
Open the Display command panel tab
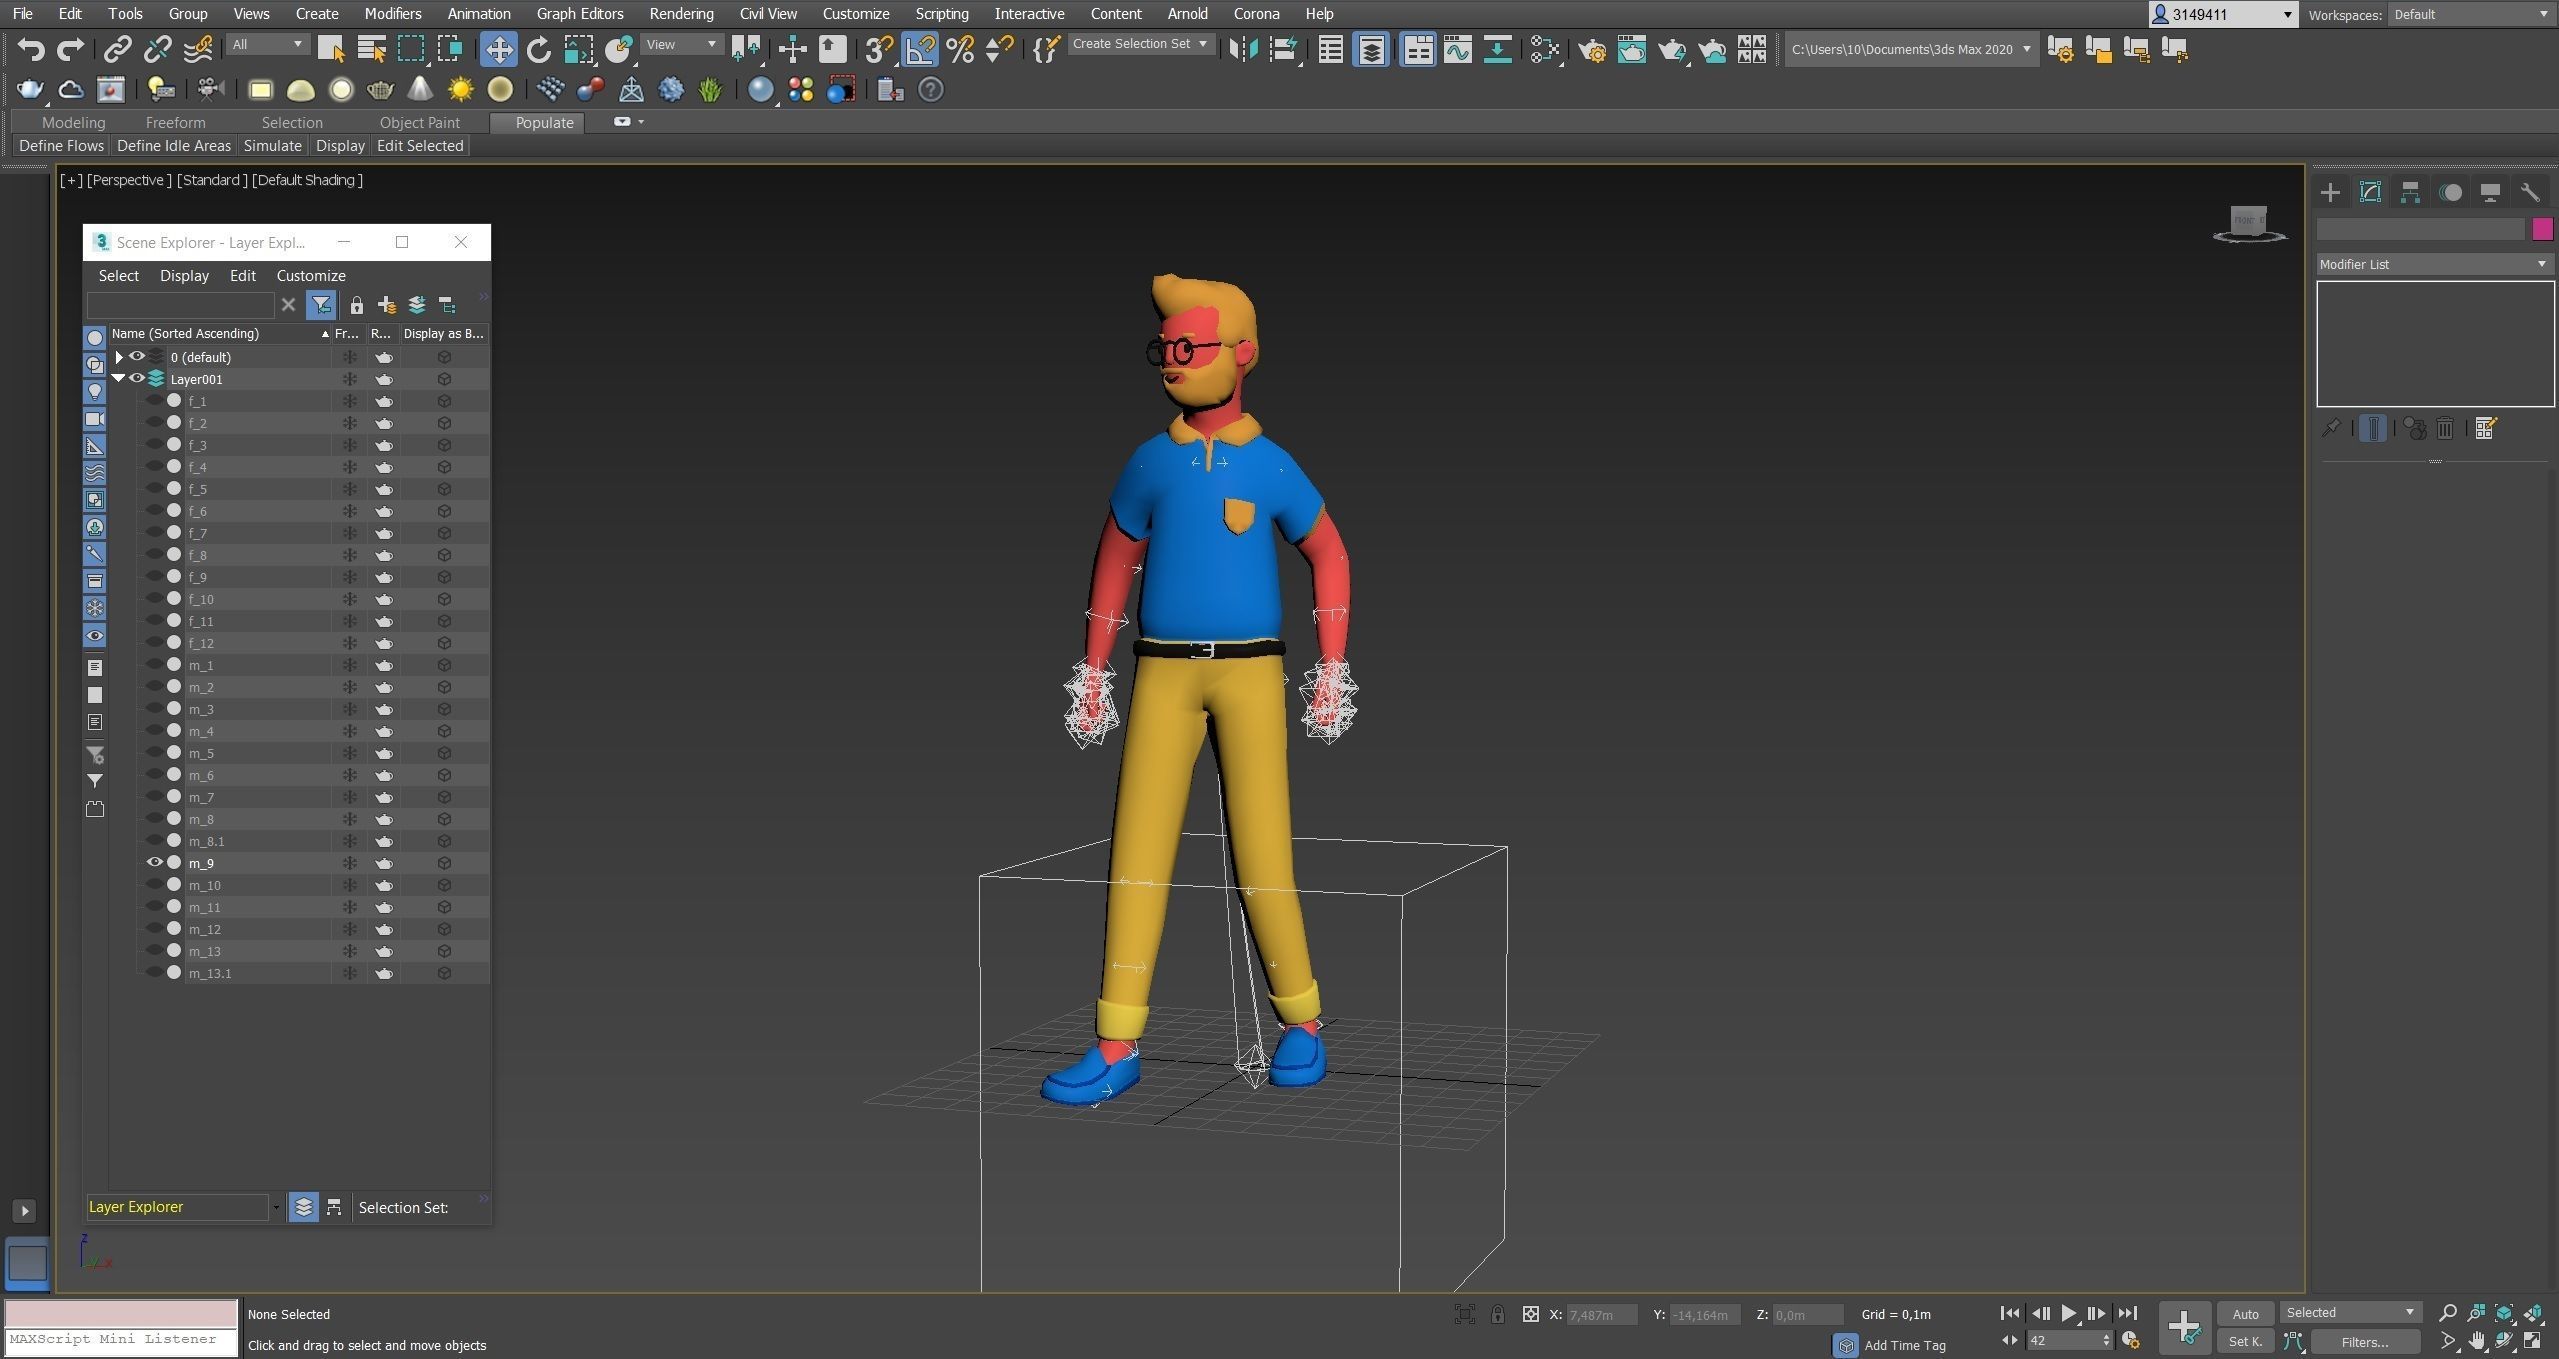[x=2490, y=192]
